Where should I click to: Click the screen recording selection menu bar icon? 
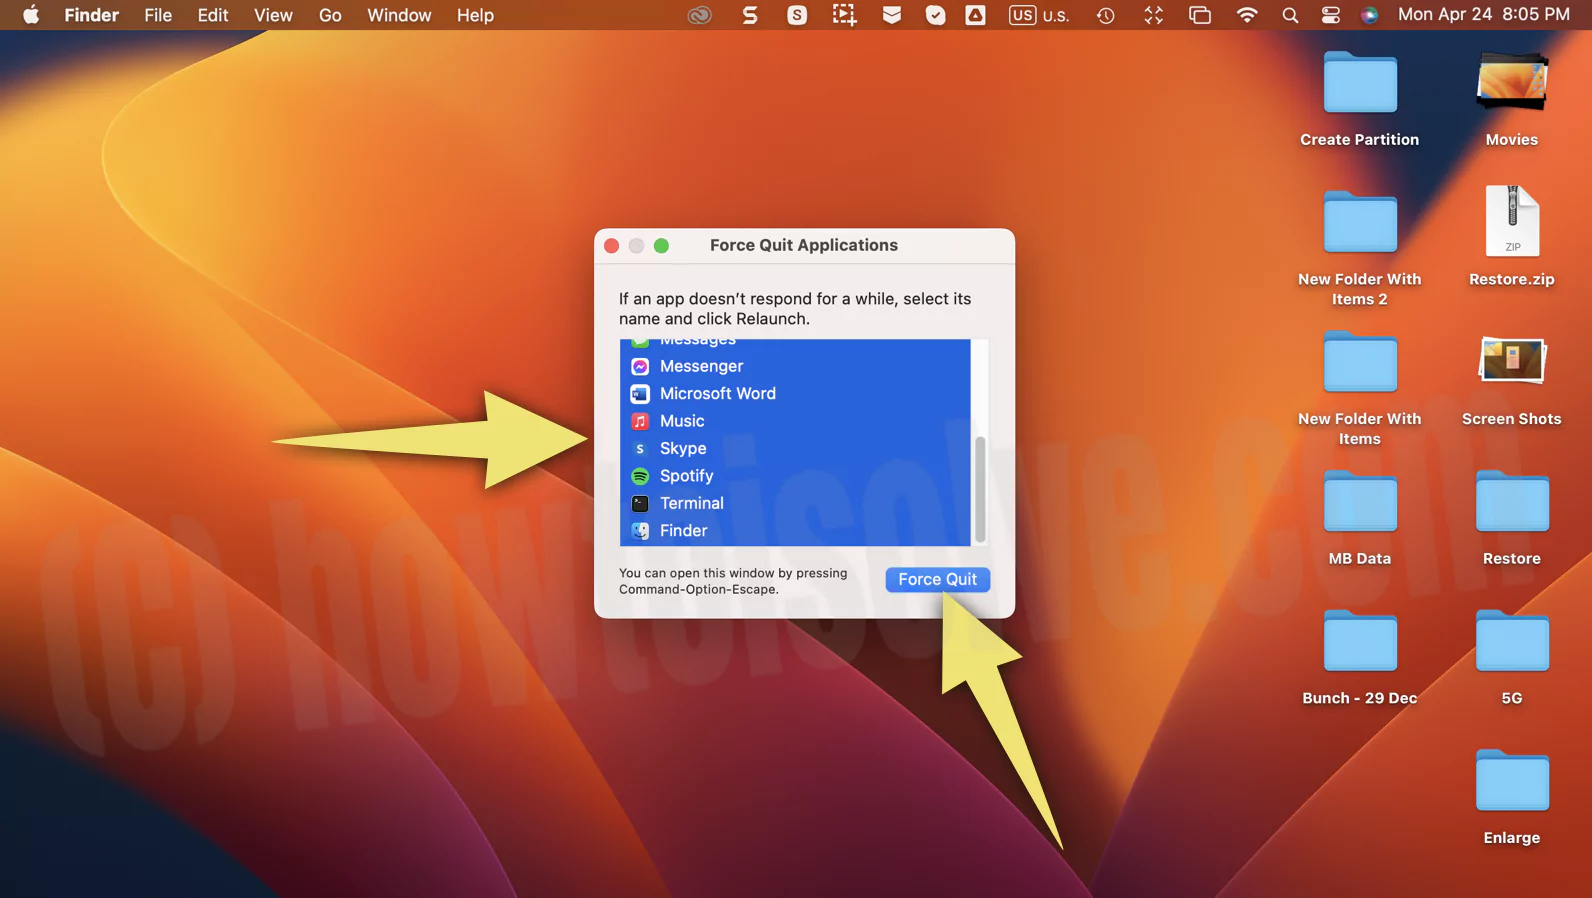(844, 15)
